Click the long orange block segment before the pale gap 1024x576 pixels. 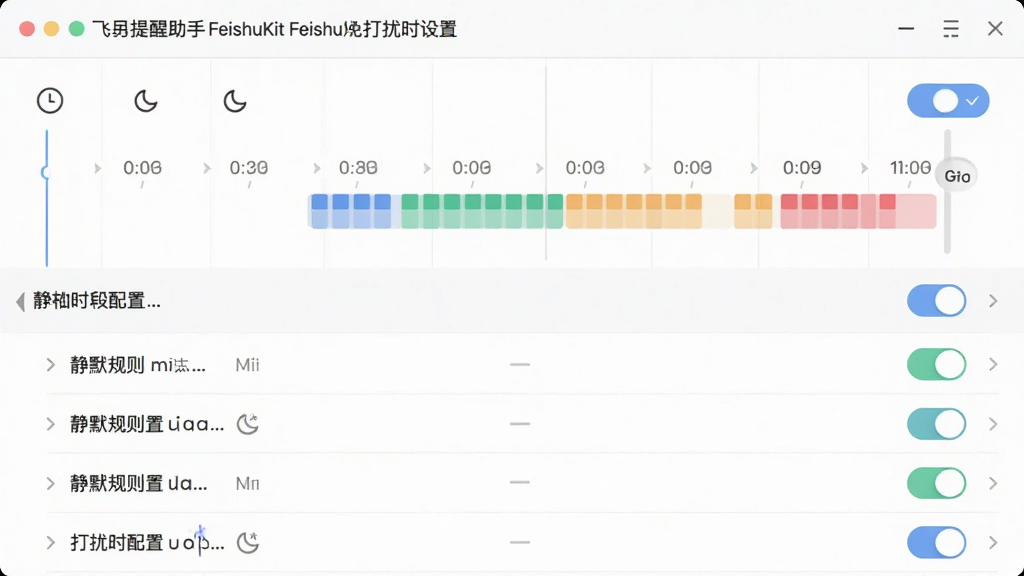coord(633,211)
